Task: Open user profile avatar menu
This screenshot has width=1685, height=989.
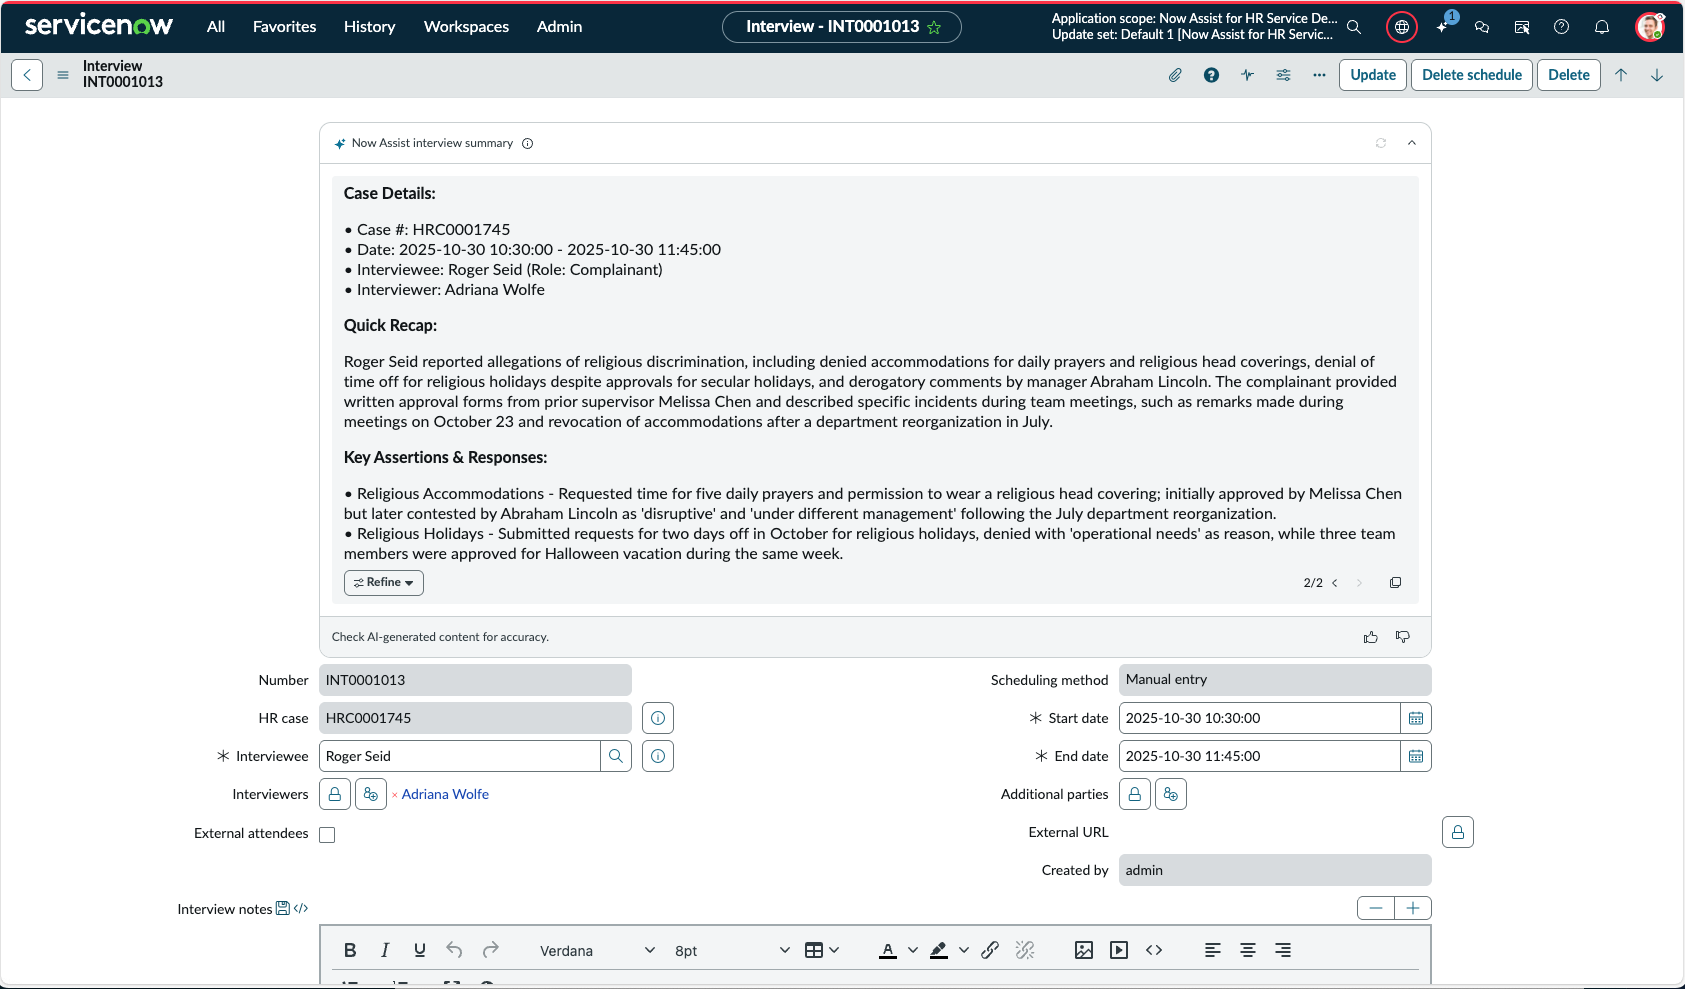Action: point(1649,27)
